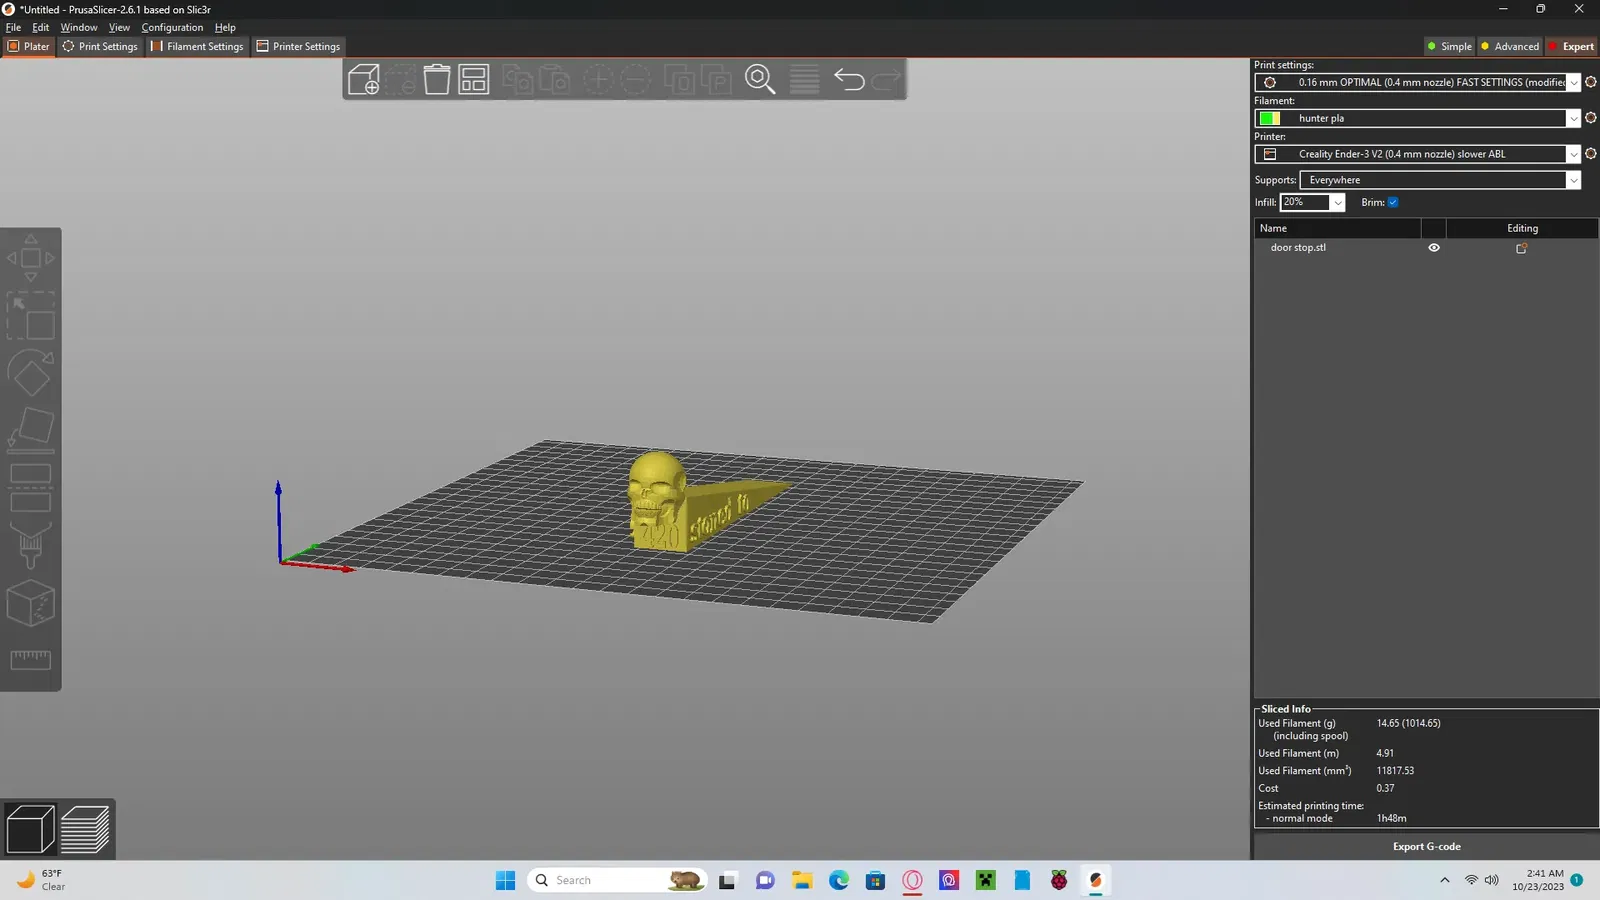Image resolution: width=1600 pixels, height=900 pixels.
Task: Hide door stop.stl using eye icon
Action: (x=1434, y=248)
